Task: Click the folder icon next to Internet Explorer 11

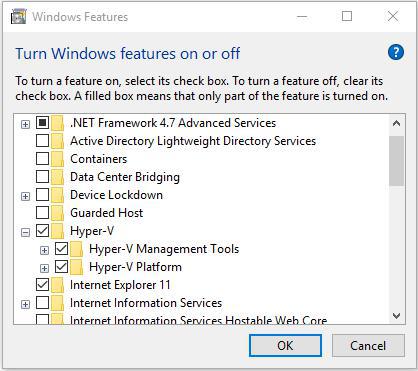Action: 57,285
